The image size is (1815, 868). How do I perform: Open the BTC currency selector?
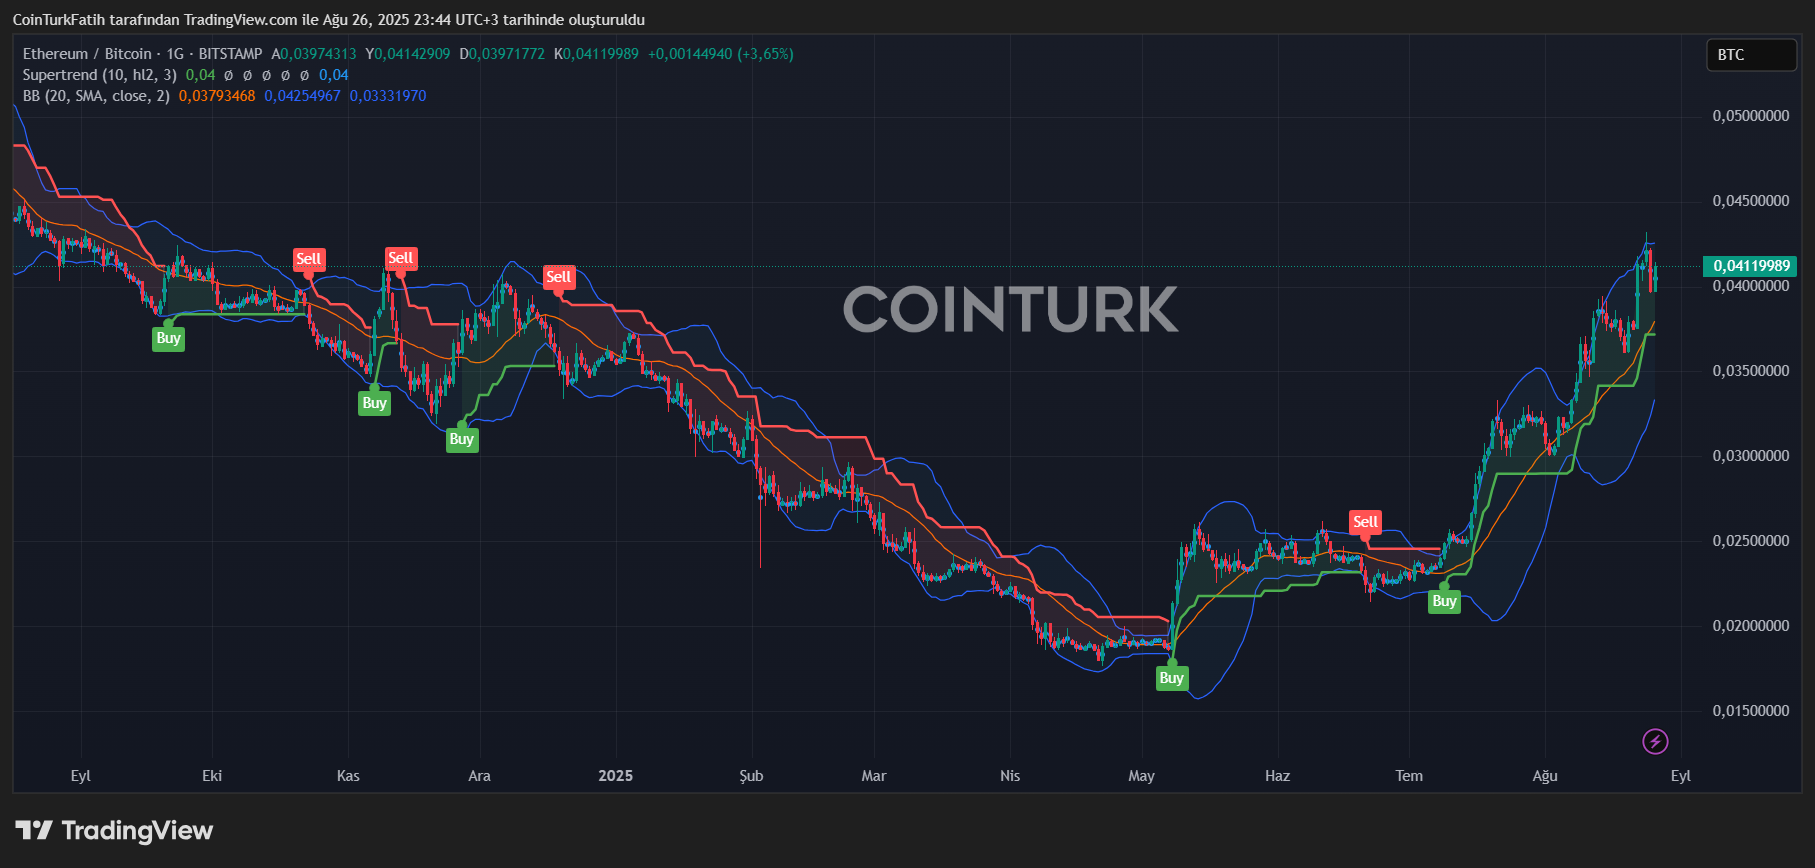[x=1750, y=55]
